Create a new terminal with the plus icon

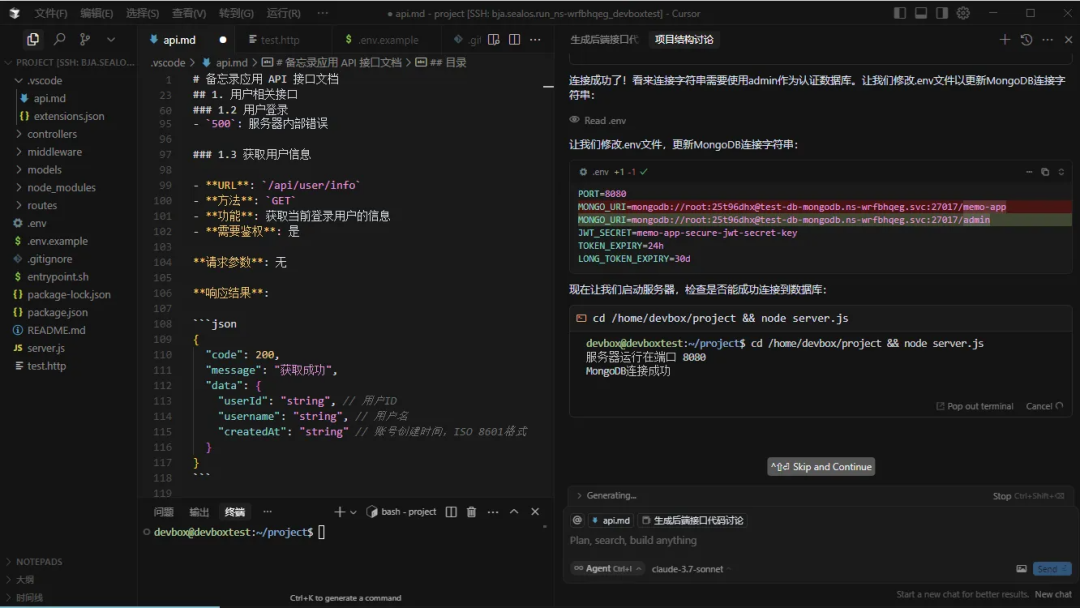coord(339,511)
